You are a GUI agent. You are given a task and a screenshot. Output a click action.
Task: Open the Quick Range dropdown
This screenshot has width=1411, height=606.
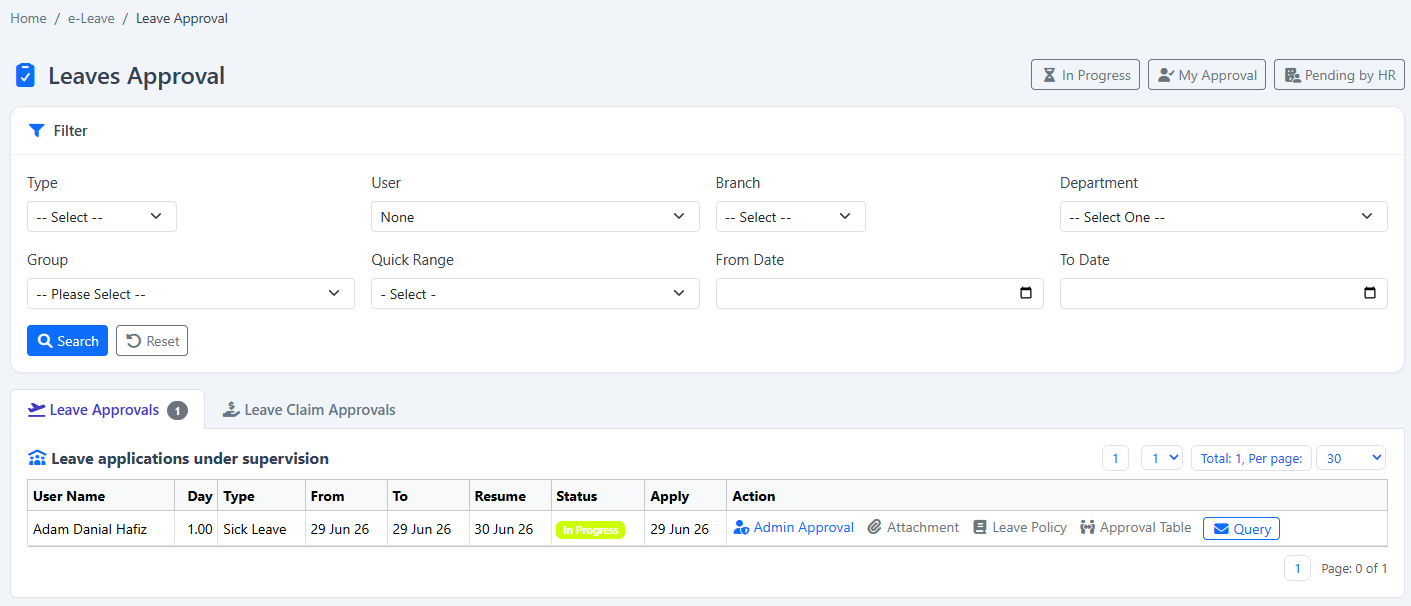[535, 294]
